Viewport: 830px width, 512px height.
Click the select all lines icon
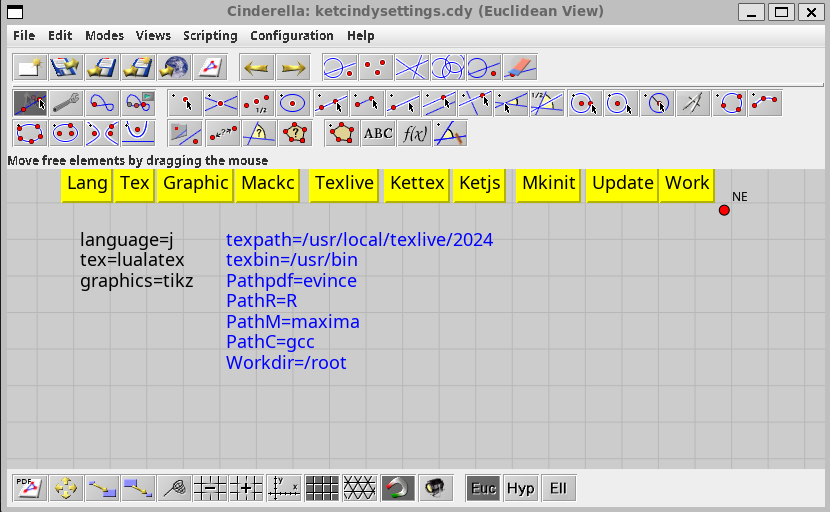click(412, 67)
